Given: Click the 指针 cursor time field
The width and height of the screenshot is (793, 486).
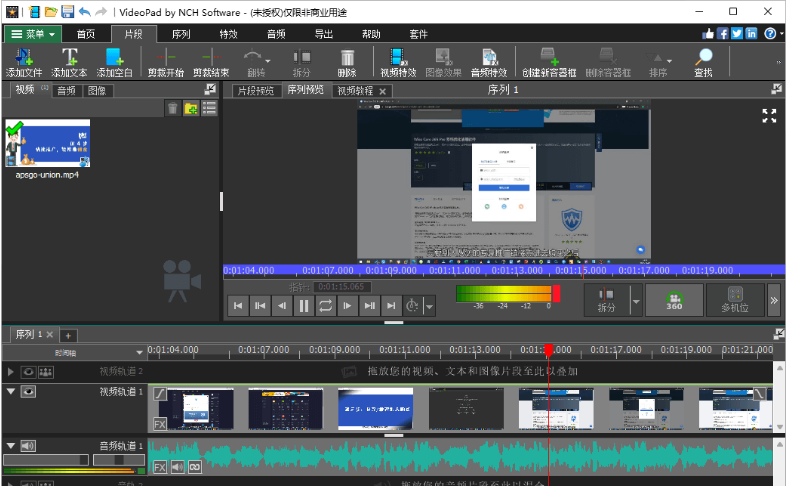Looking at the screenshot, I should click(342, 287).
